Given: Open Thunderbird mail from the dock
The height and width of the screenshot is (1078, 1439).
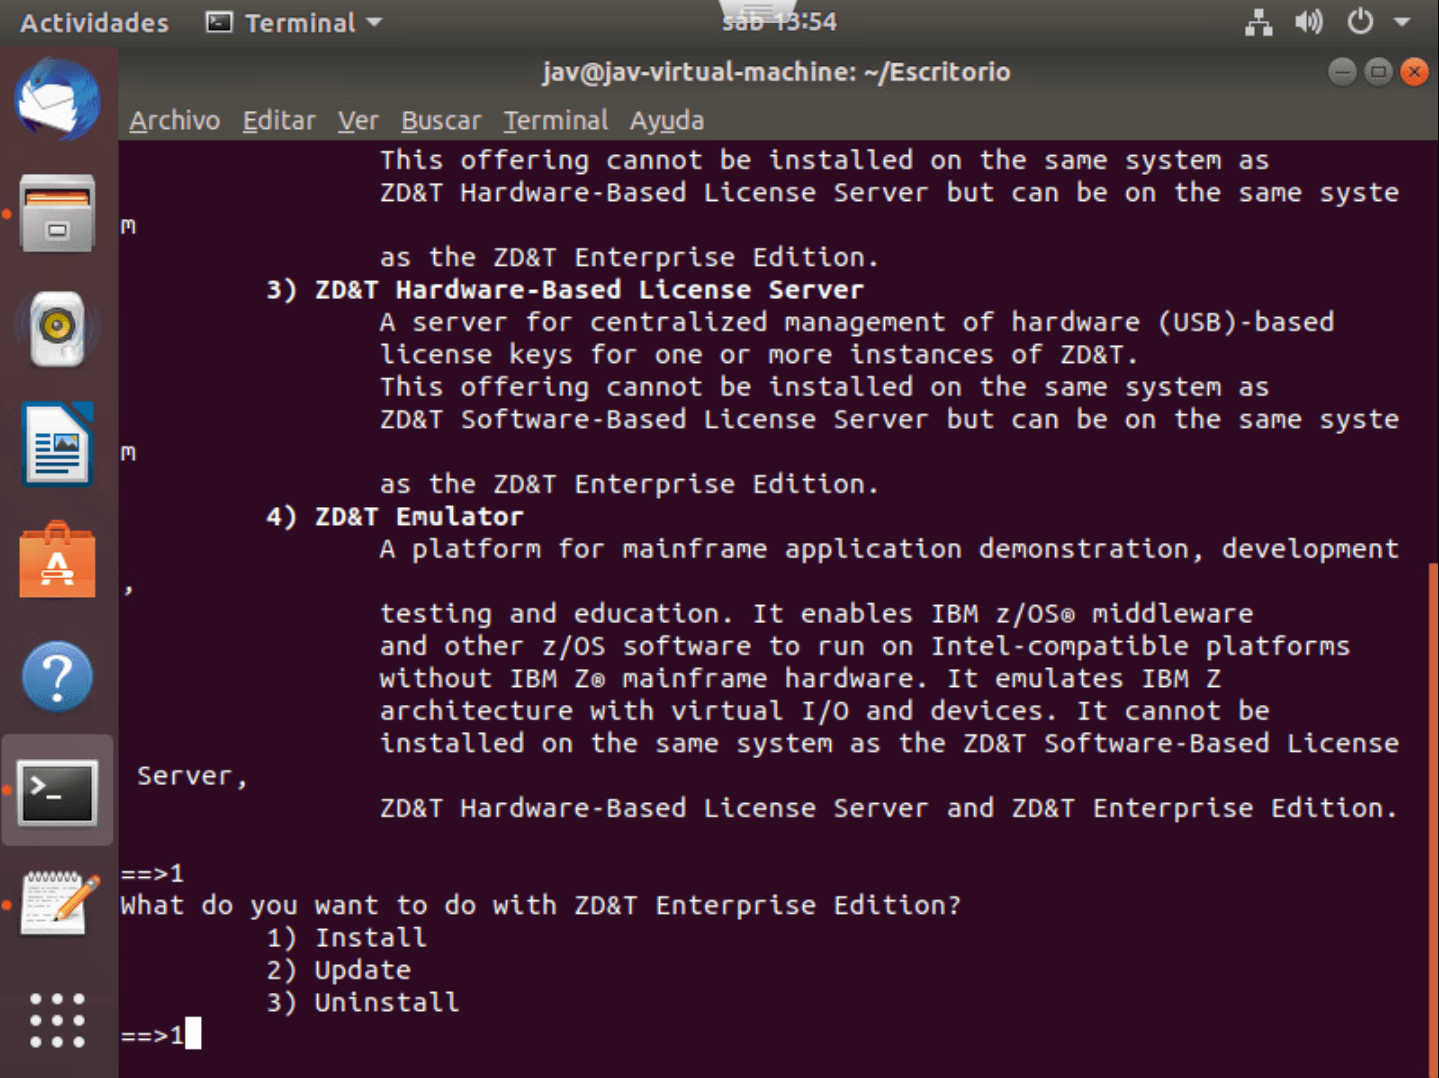Looking at the screenshot, I should [57, 100].
